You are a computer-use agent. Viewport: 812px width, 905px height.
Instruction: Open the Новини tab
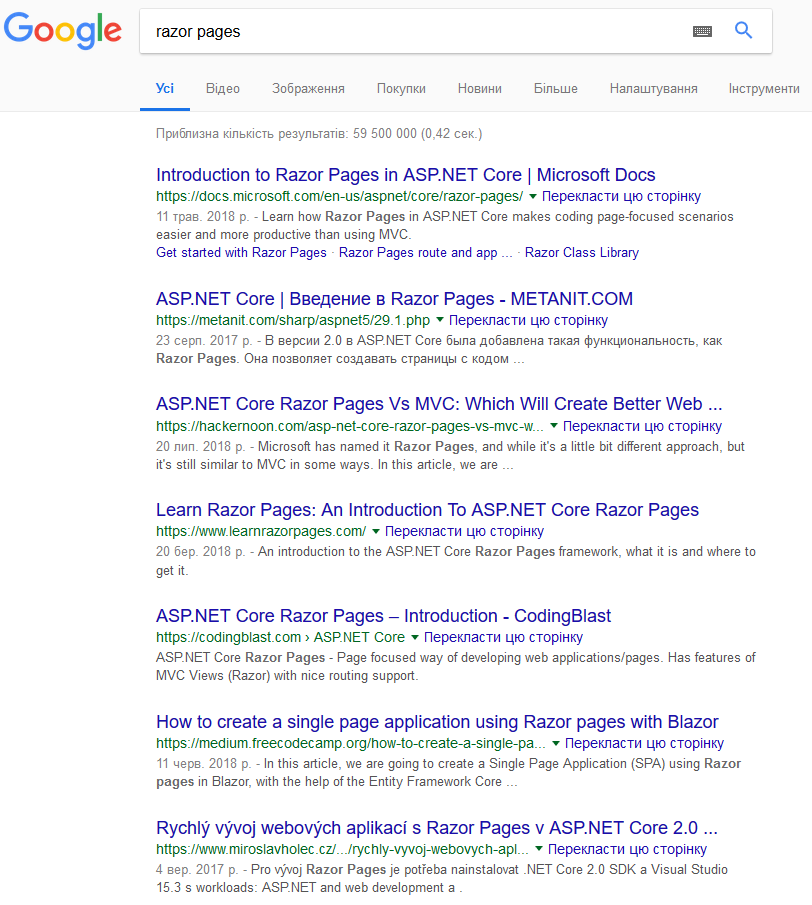point(480,88)
